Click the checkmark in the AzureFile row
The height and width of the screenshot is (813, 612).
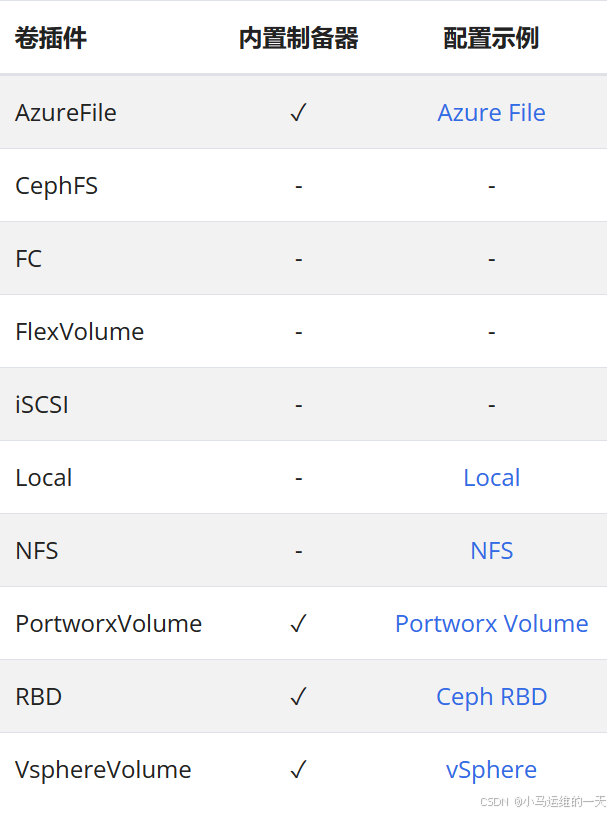pyautogui.click(x=298, y=112)
